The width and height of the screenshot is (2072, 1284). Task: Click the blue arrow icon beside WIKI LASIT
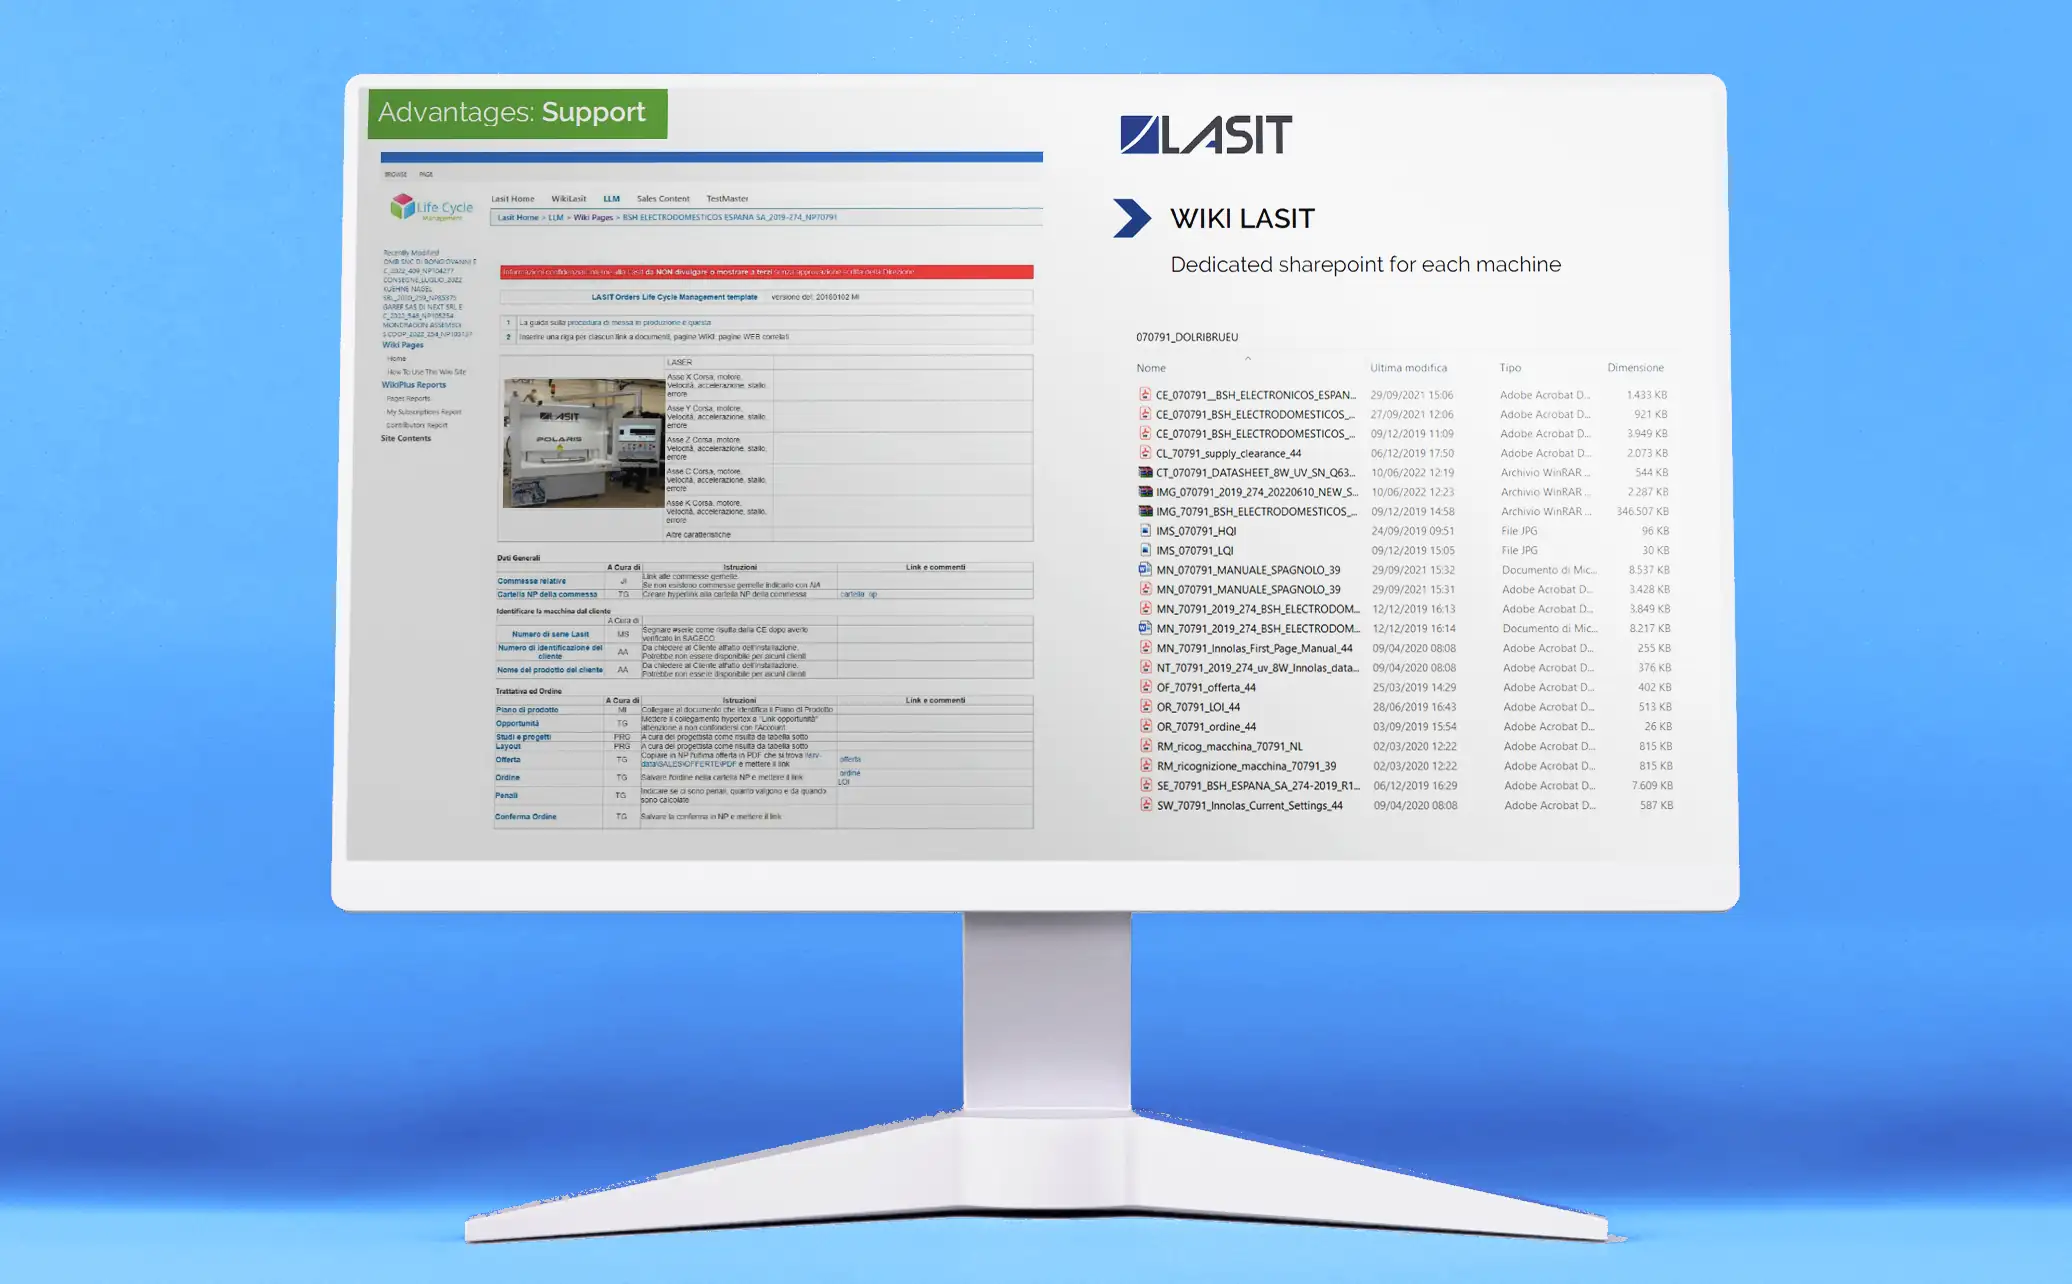(1131, 218)
